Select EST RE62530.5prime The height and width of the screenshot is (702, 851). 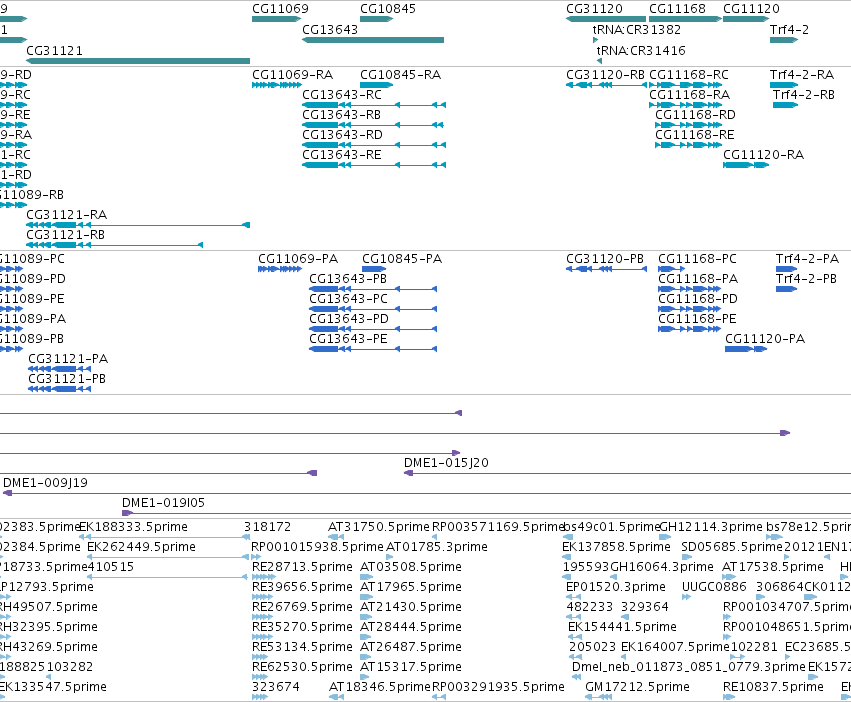(x=302, y=667)
